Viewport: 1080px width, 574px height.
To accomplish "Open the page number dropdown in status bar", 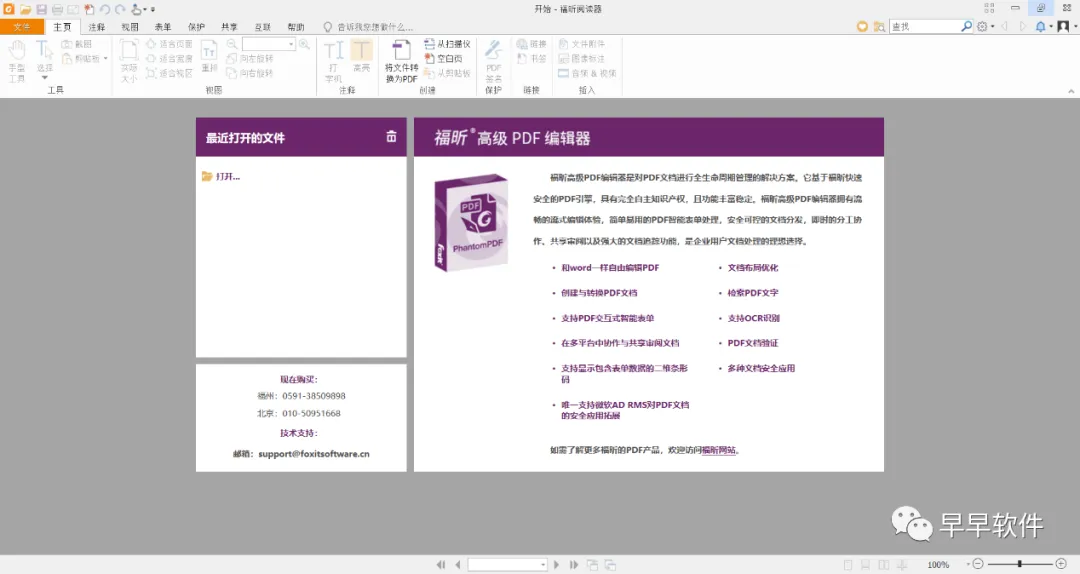I will point(543,565).
